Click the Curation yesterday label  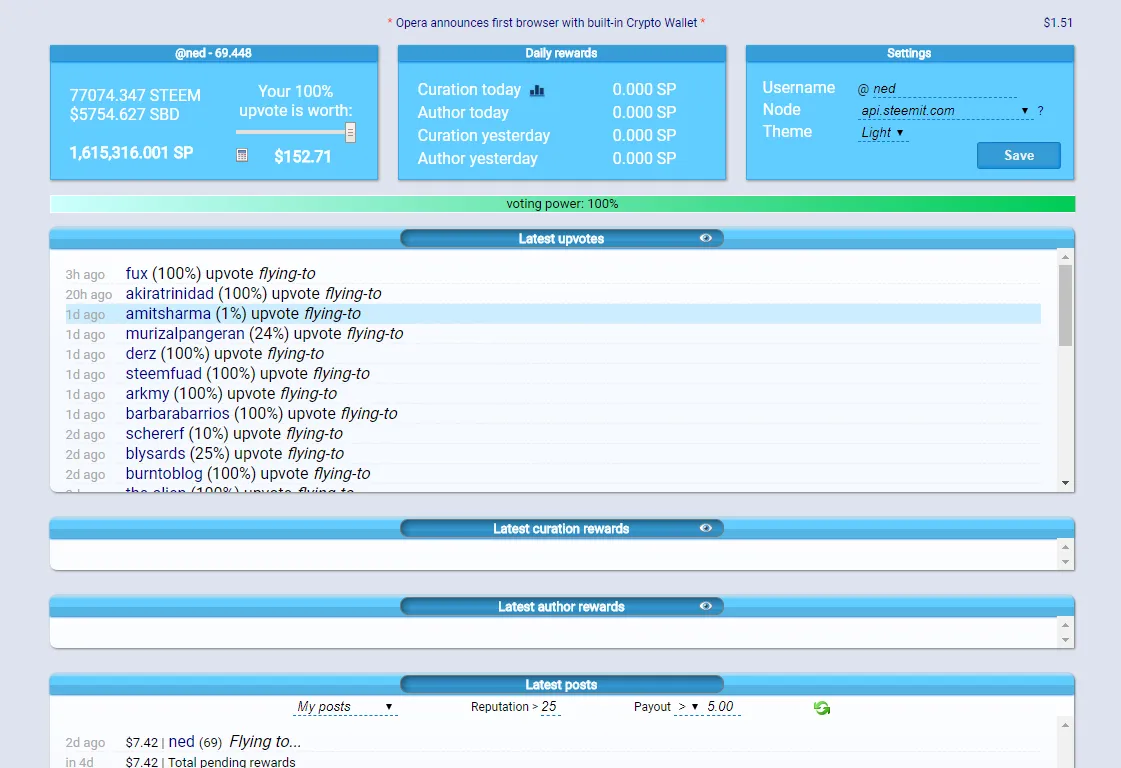tap(483, 135)
